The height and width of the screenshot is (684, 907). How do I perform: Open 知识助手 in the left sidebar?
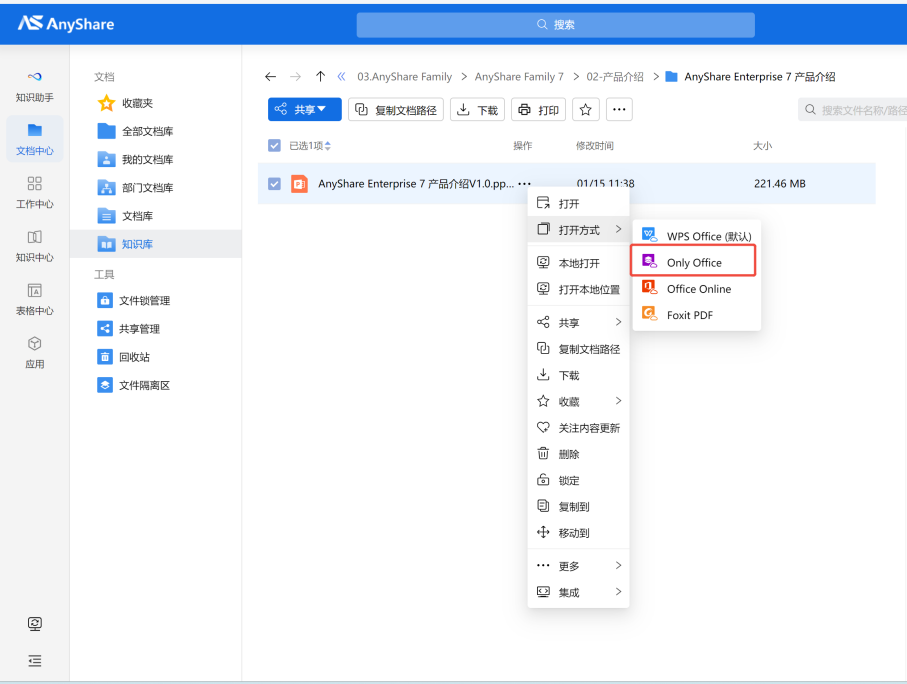[x=34, y=86]
